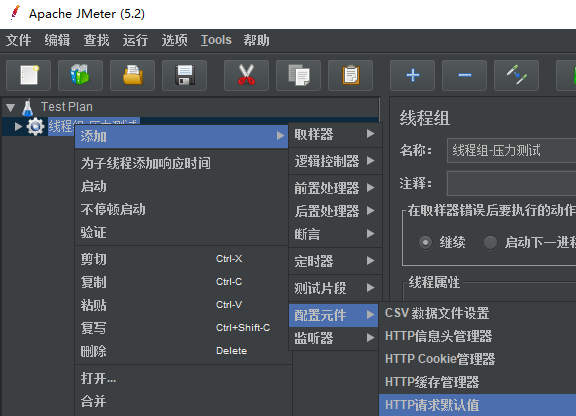This screenshot has height=416, width=576.
Task: Click the 注释 input field
Action: [511, 183]
